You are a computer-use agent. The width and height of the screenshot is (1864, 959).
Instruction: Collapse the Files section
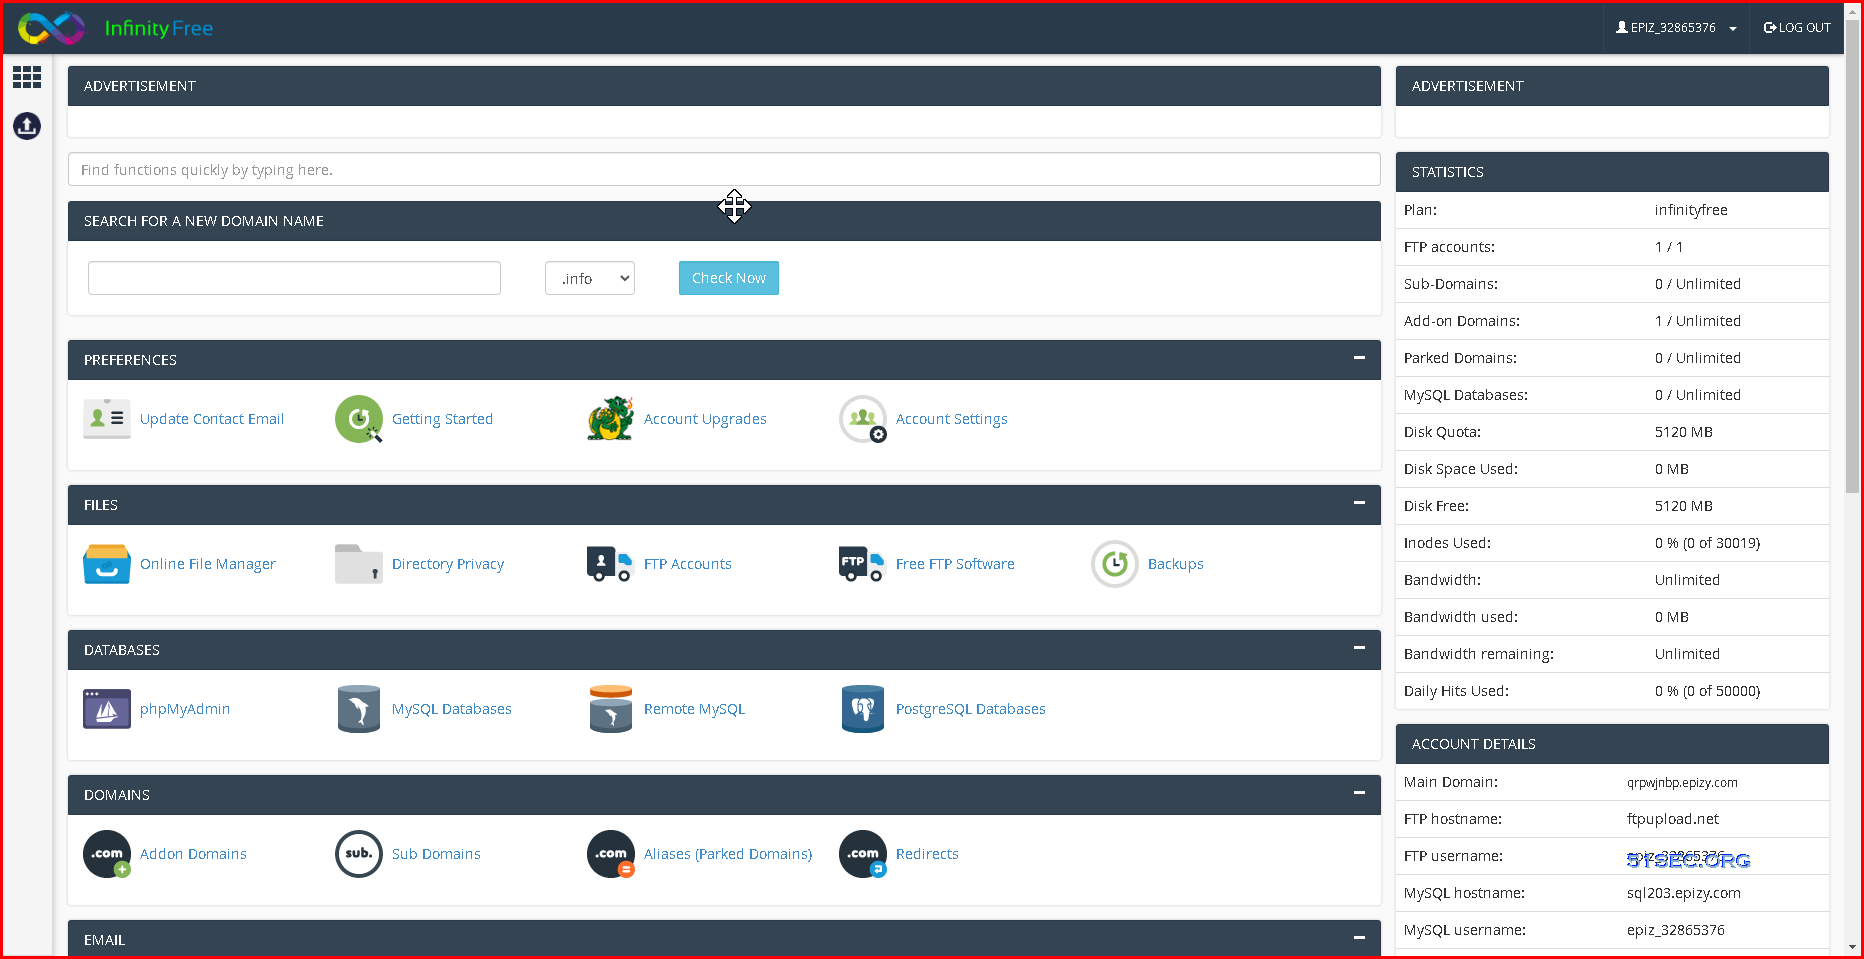click(x=1359, y=503)
